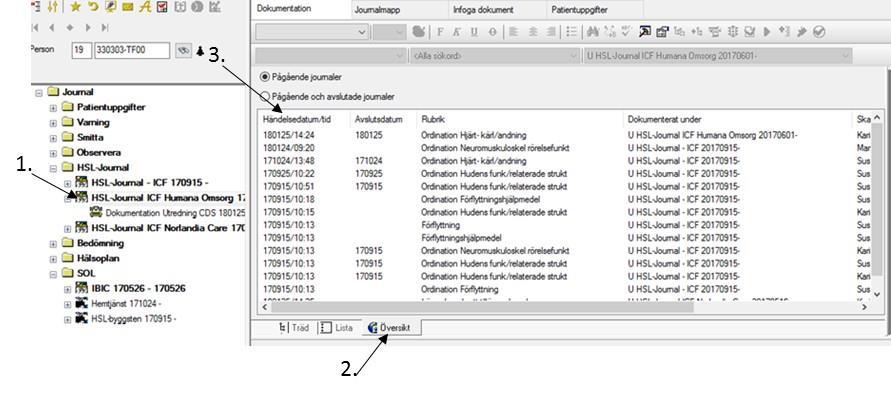891x396 pixels.
Task: Click the yellow letter A icon
Action: tap(144, 7)
